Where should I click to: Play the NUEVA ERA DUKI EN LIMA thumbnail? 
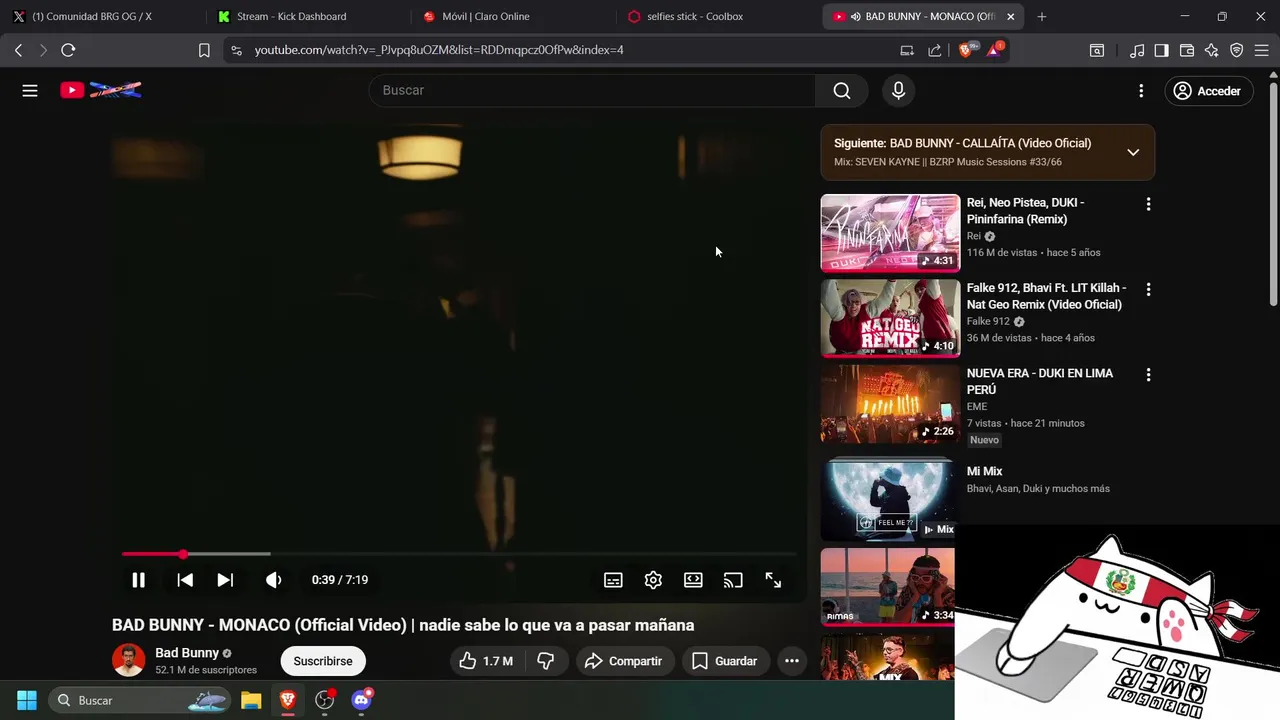890,404
